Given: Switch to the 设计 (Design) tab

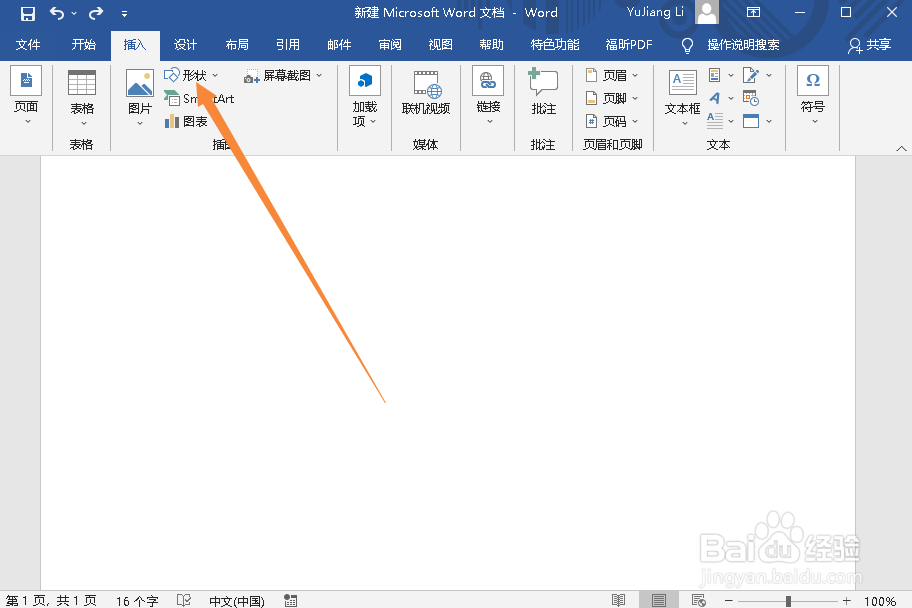Looking at the screenshot, I should pos(186,45).
